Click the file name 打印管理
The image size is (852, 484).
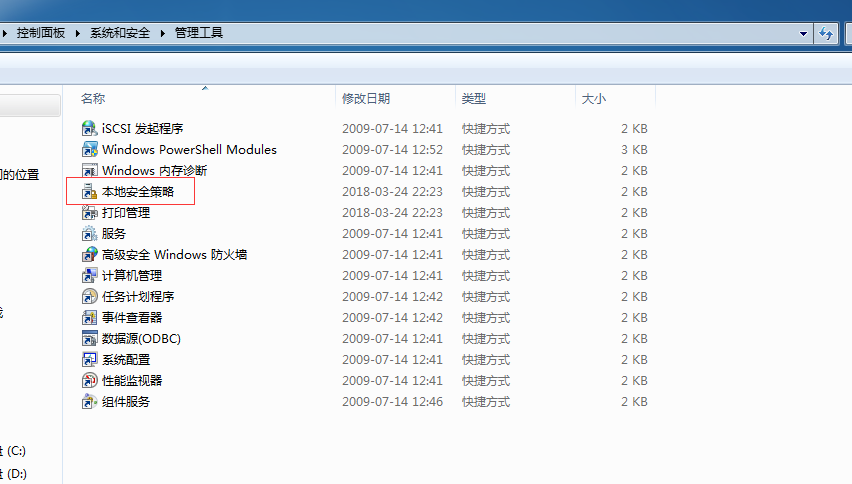(126, 212)
